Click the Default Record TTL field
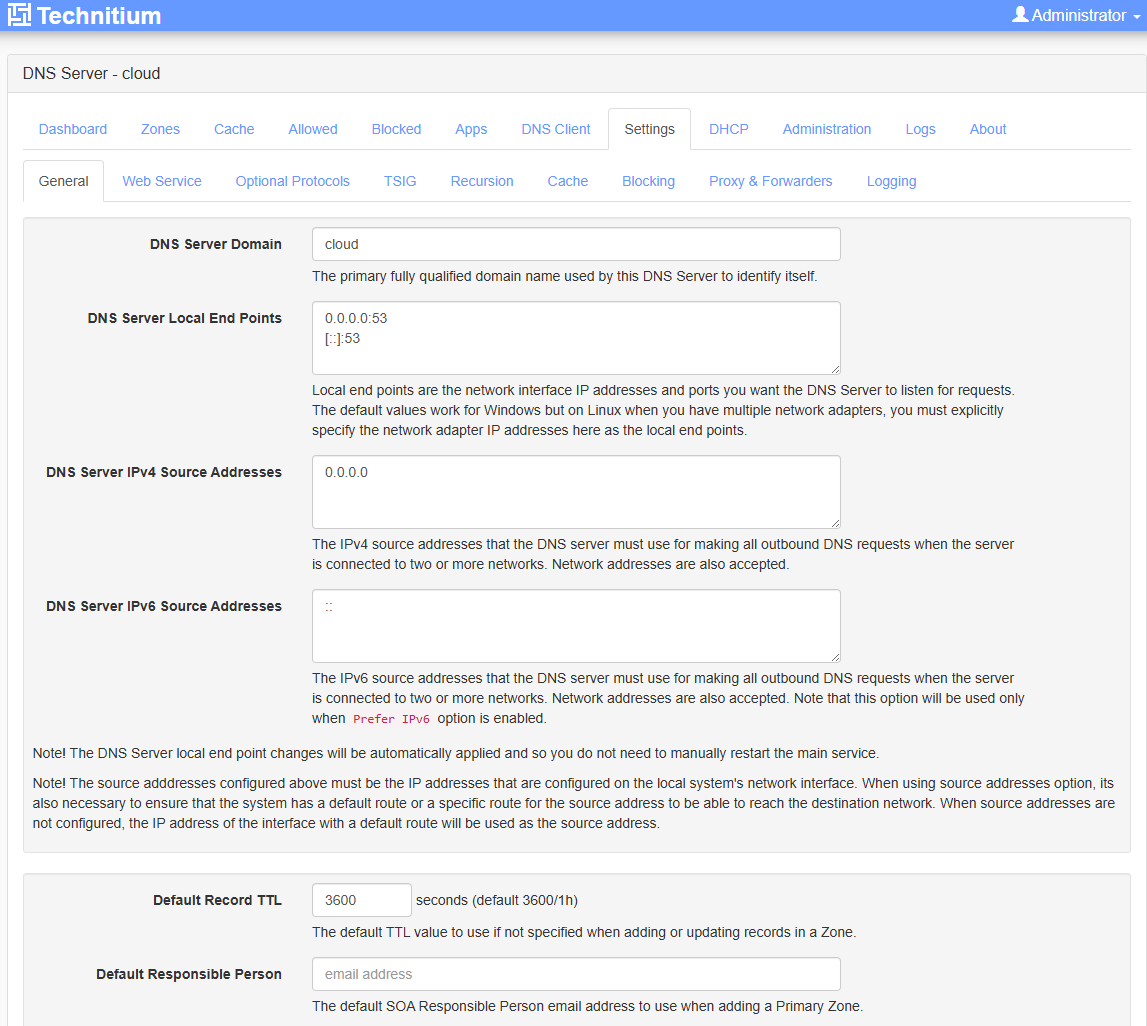The width and height of the screenshot is (1147, 1026). click(x=361, y=900)
